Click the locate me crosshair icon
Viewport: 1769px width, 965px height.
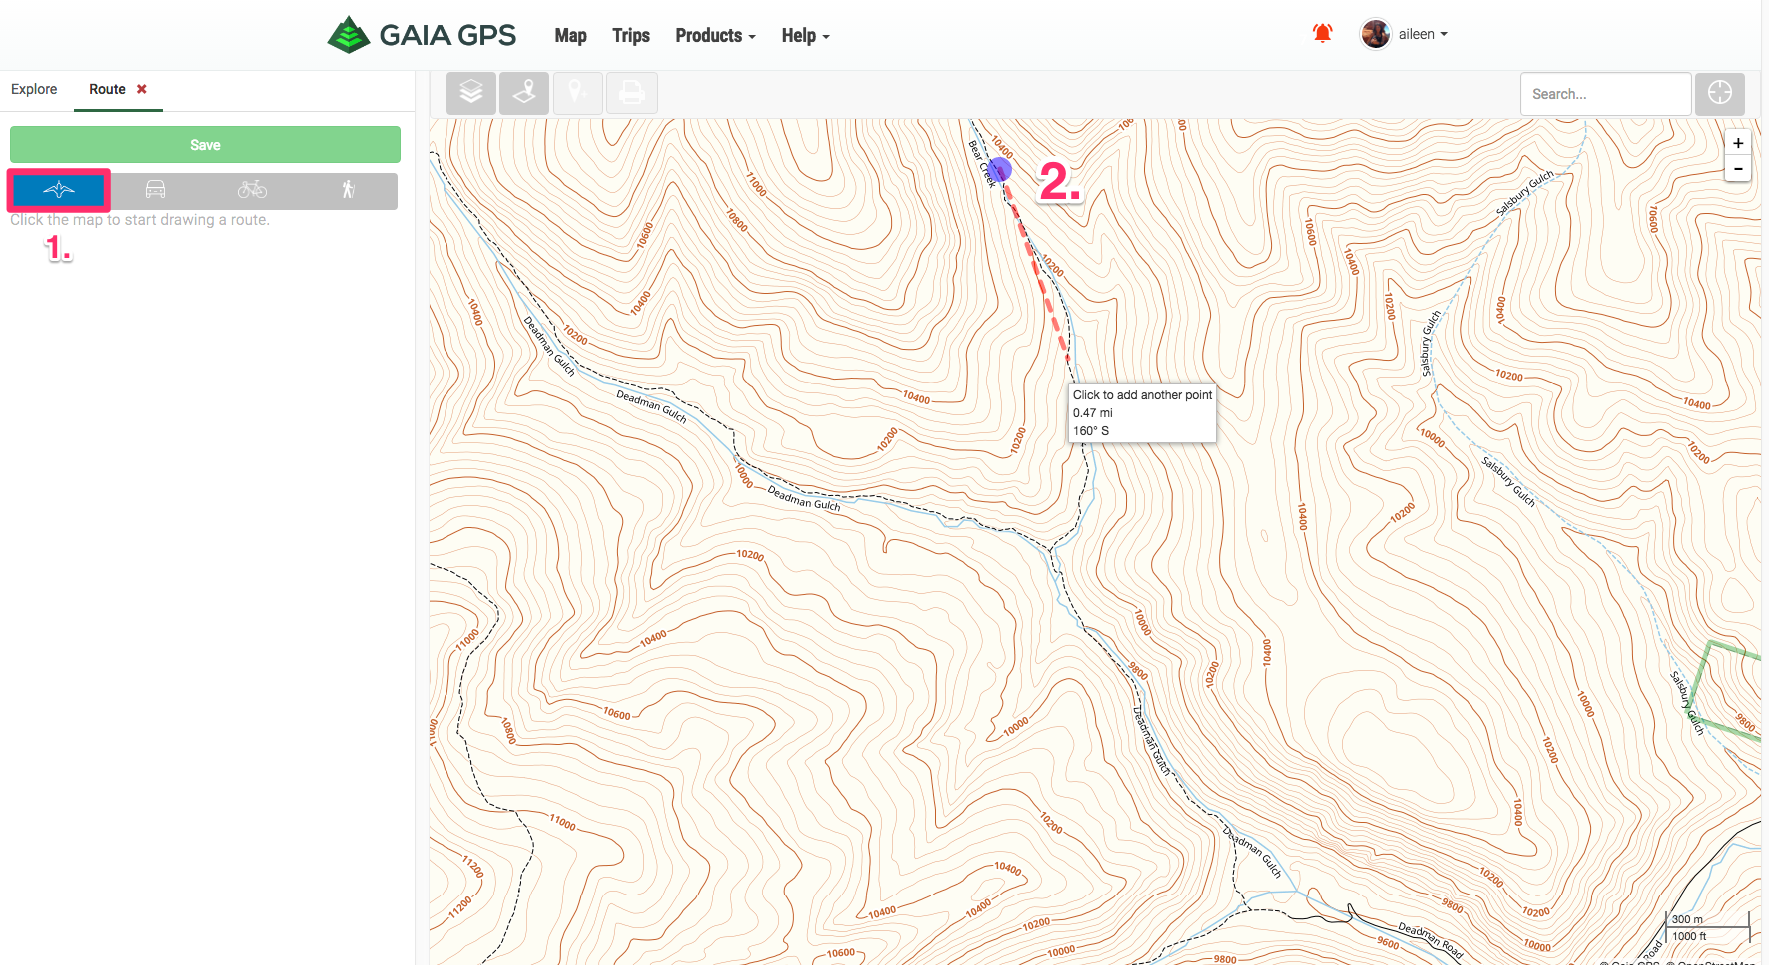click(x=1719, y=93)
